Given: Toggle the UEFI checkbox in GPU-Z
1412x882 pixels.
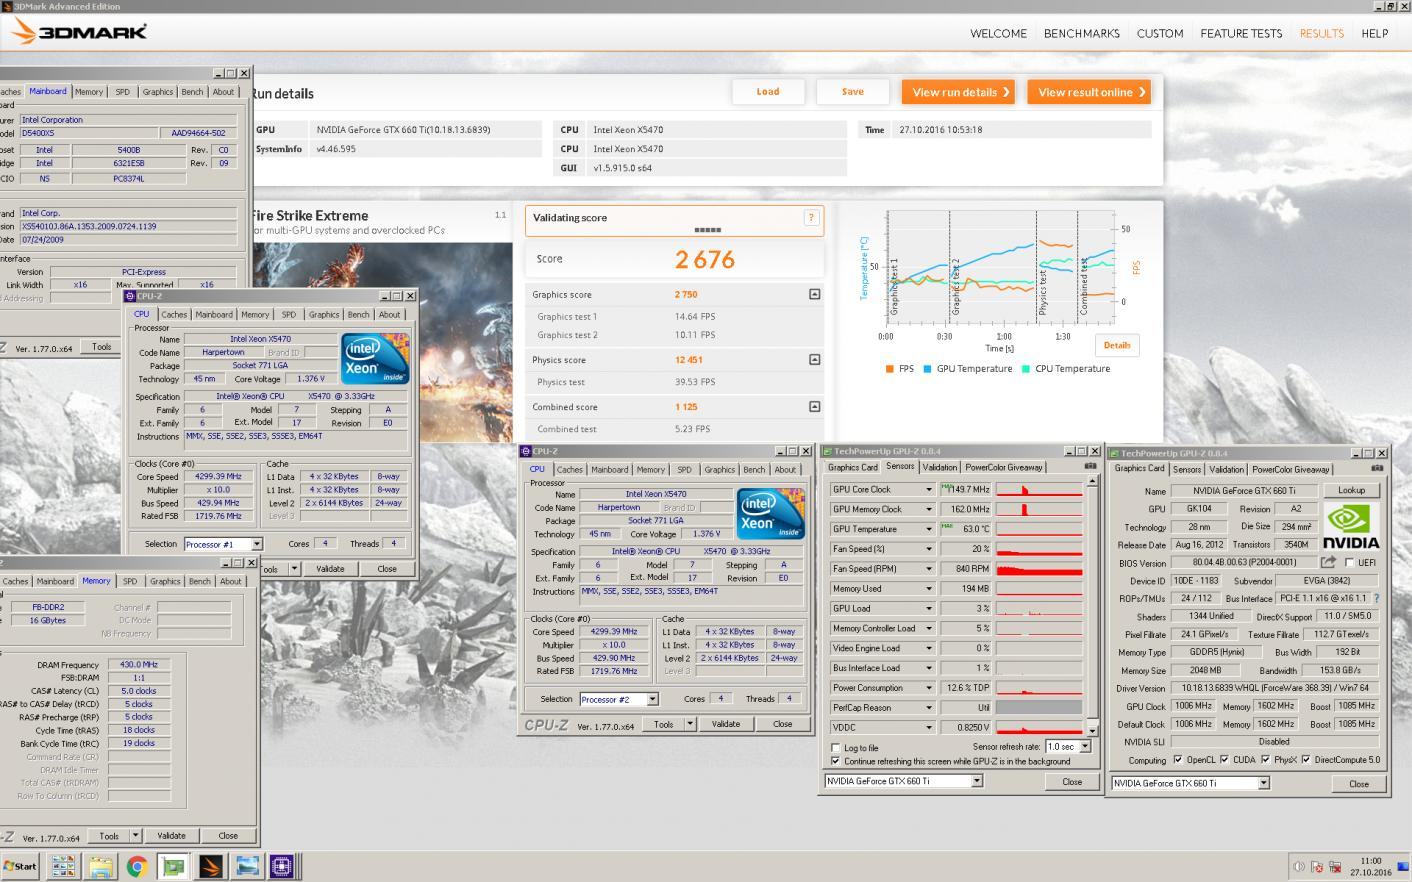Looking at the screenshot, I should coord(1349,563).
